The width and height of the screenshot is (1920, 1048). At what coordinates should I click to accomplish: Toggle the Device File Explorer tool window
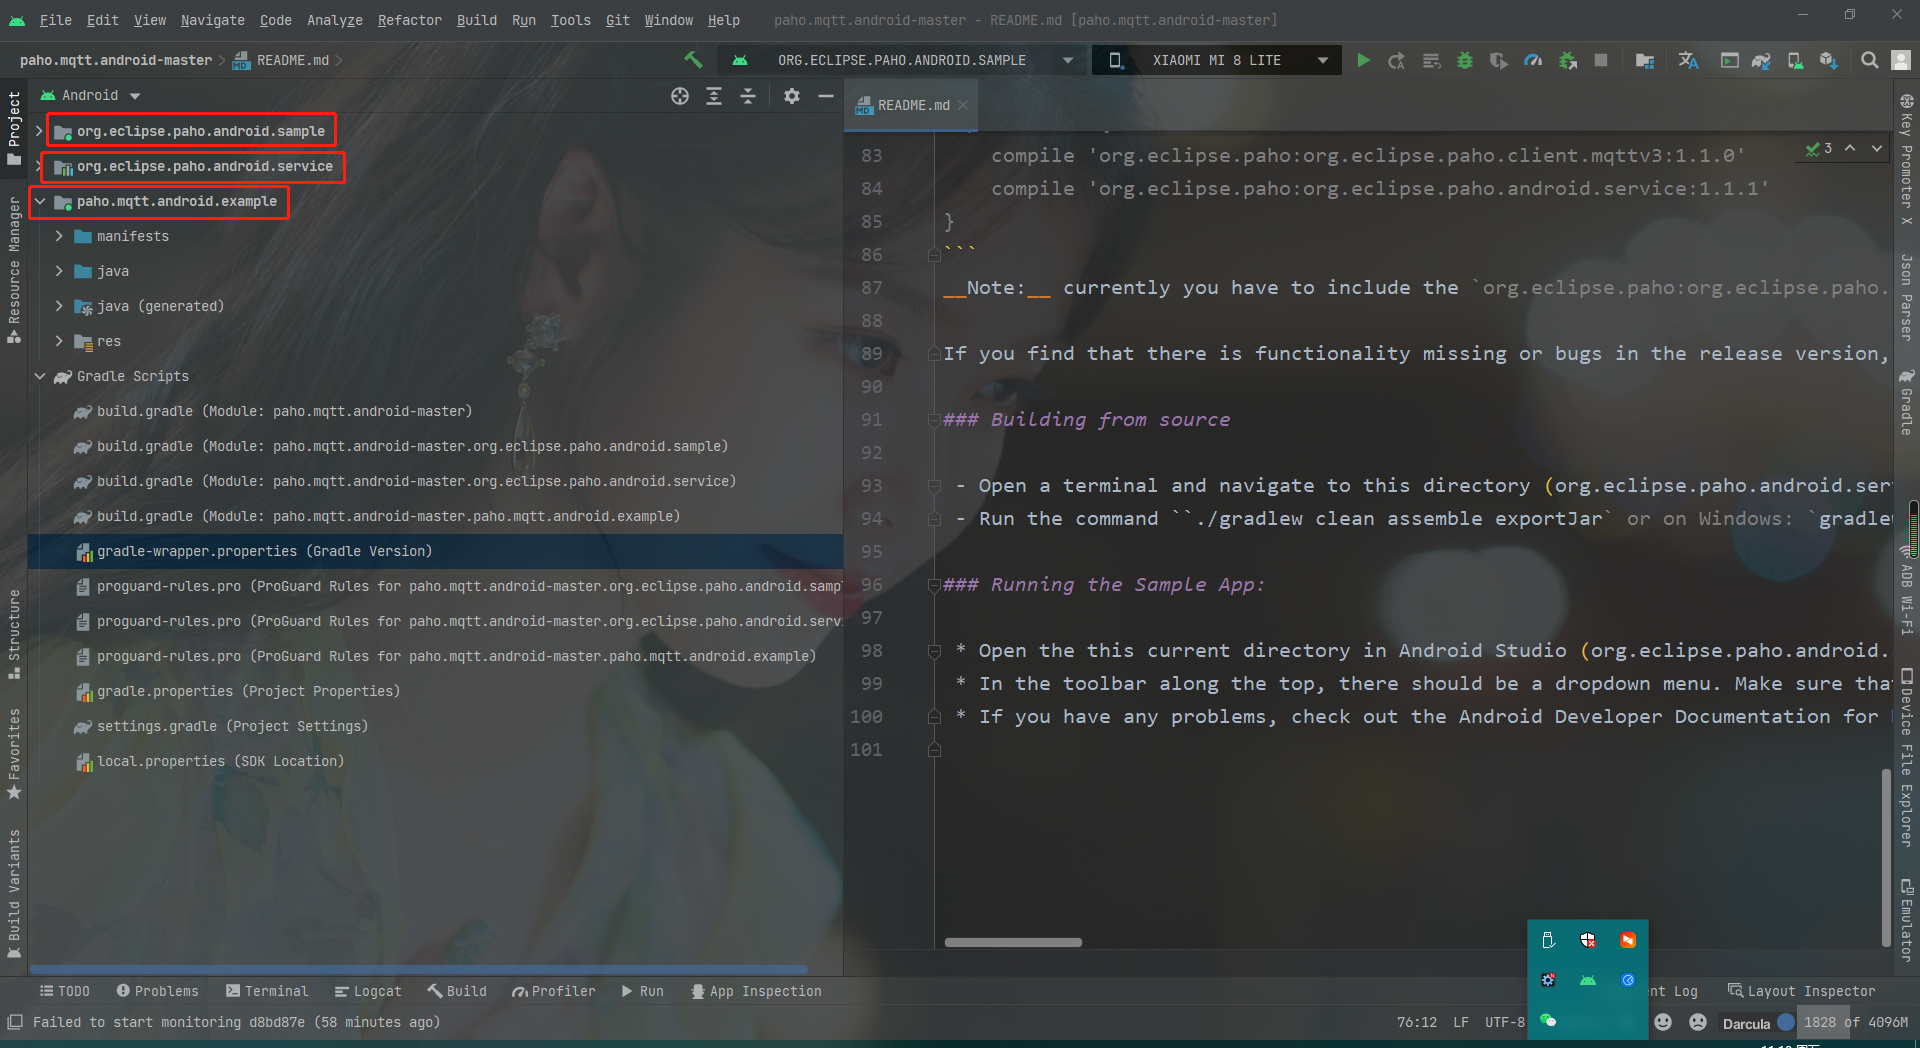click(x=1907, y=757)
